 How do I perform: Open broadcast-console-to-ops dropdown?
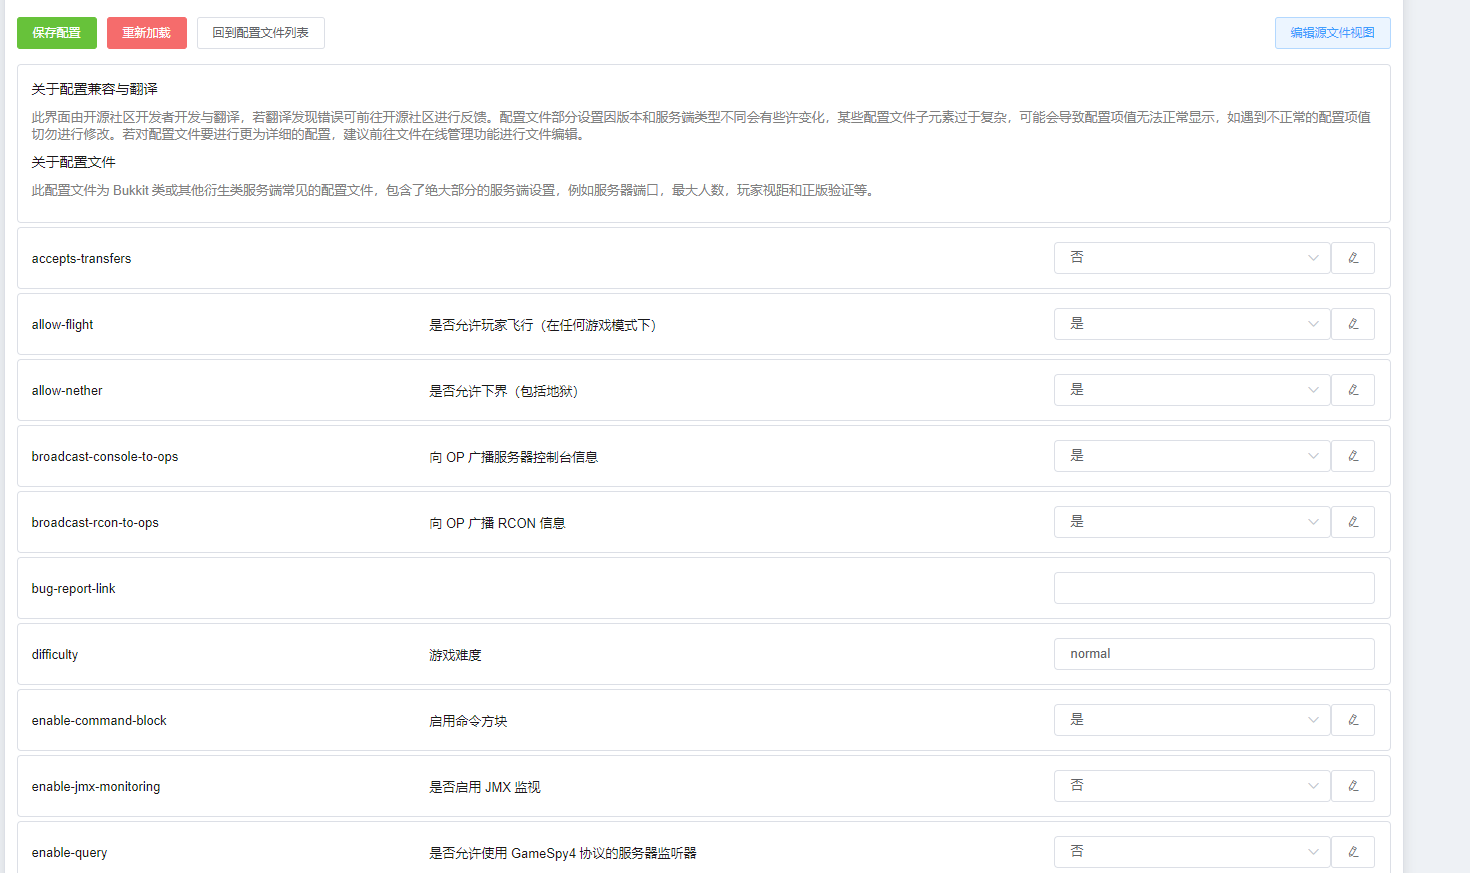tap(1191, 456)
